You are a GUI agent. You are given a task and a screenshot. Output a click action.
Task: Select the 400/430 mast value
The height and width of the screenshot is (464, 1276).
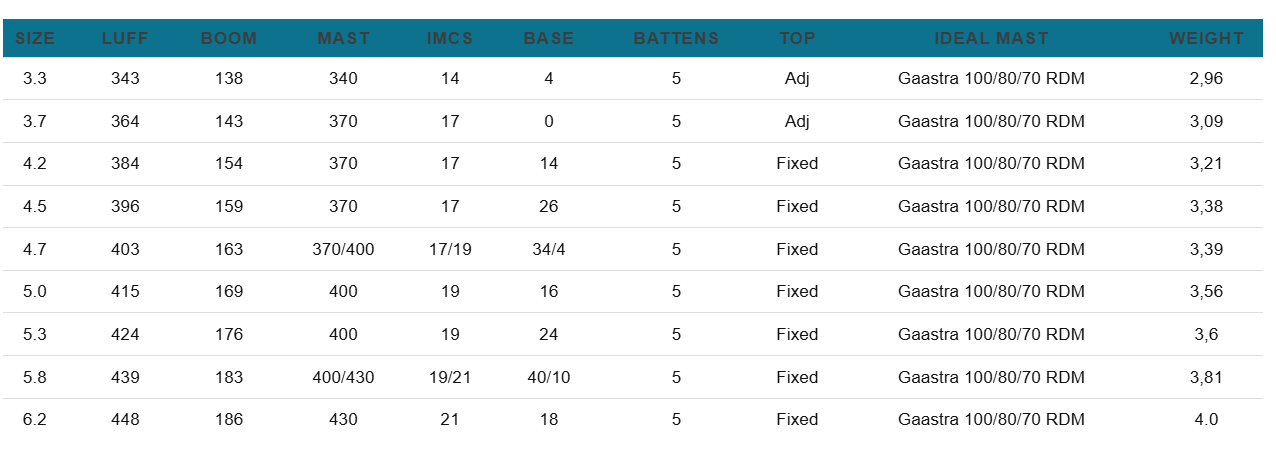343,377
